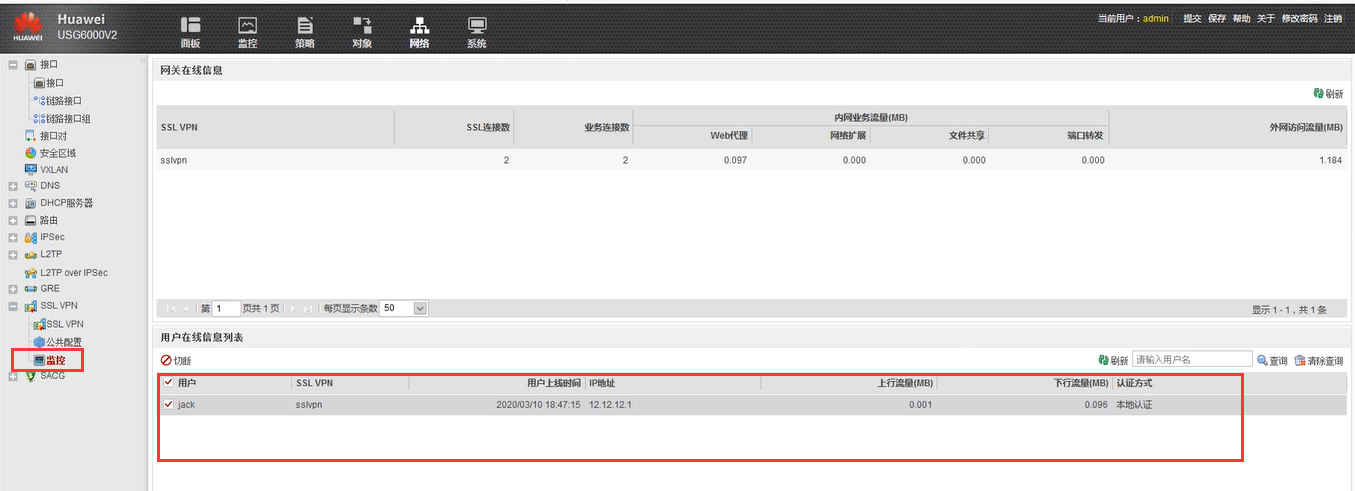Screen dimensions: 1355x491
Task: Collapse the 接口 tree node
Action: pos(13,65)
